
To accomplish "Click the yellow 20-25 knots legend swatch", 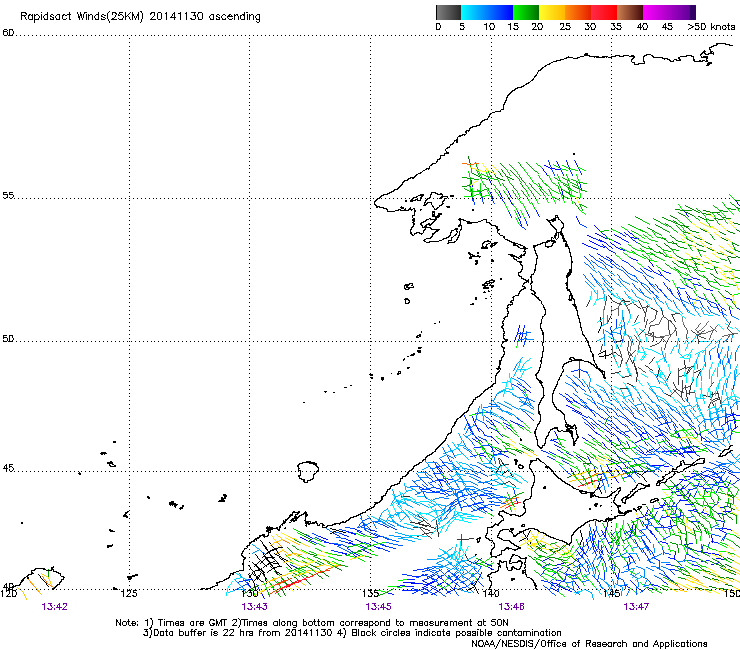I will (x=552, y=12).
